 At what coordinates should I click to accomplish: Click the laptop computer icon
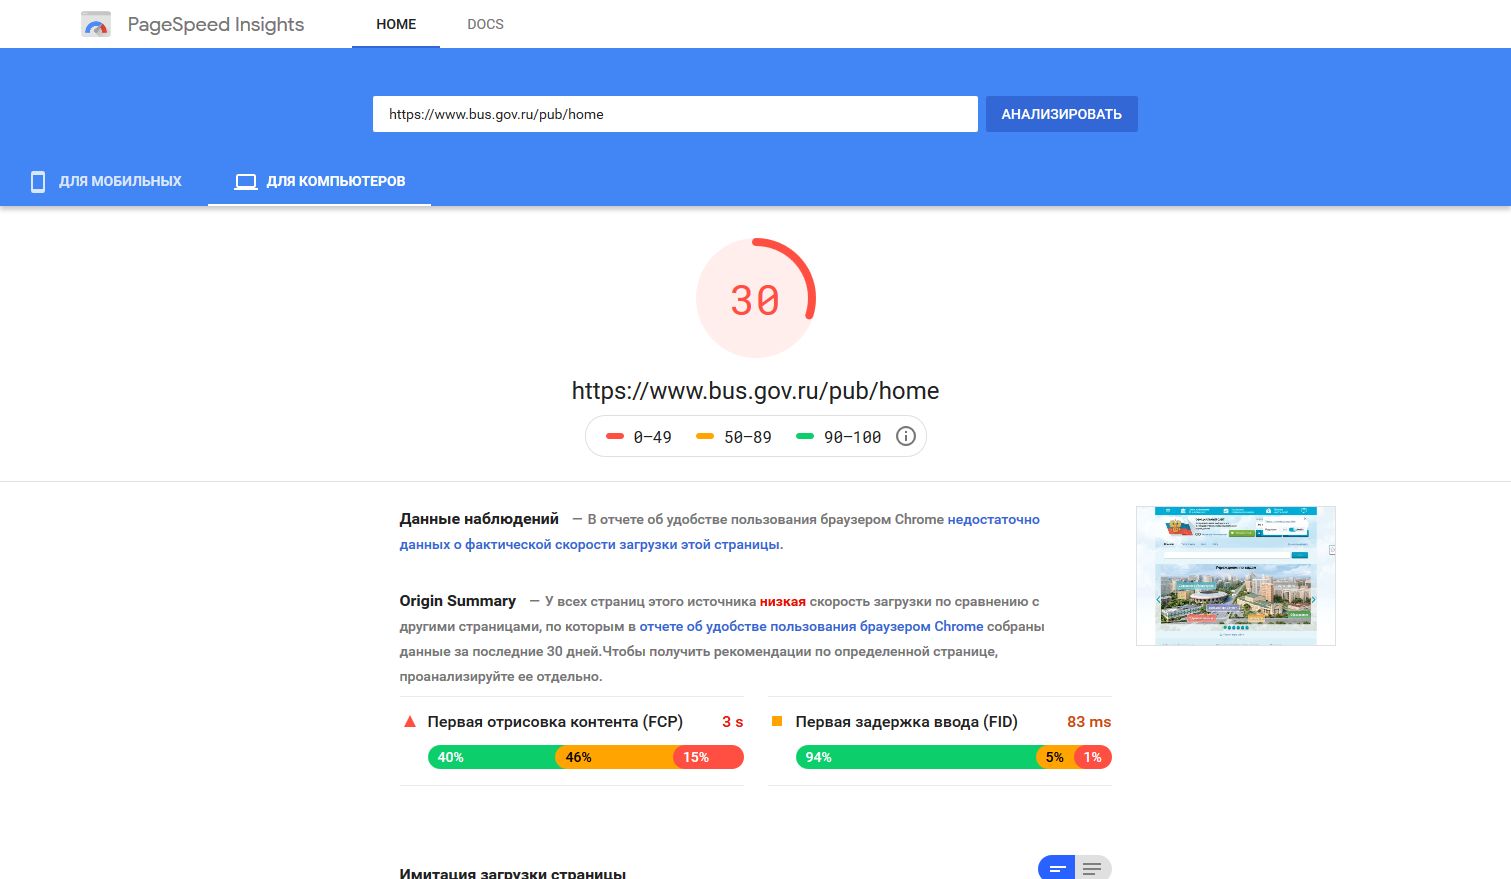(x=246, y=182)
